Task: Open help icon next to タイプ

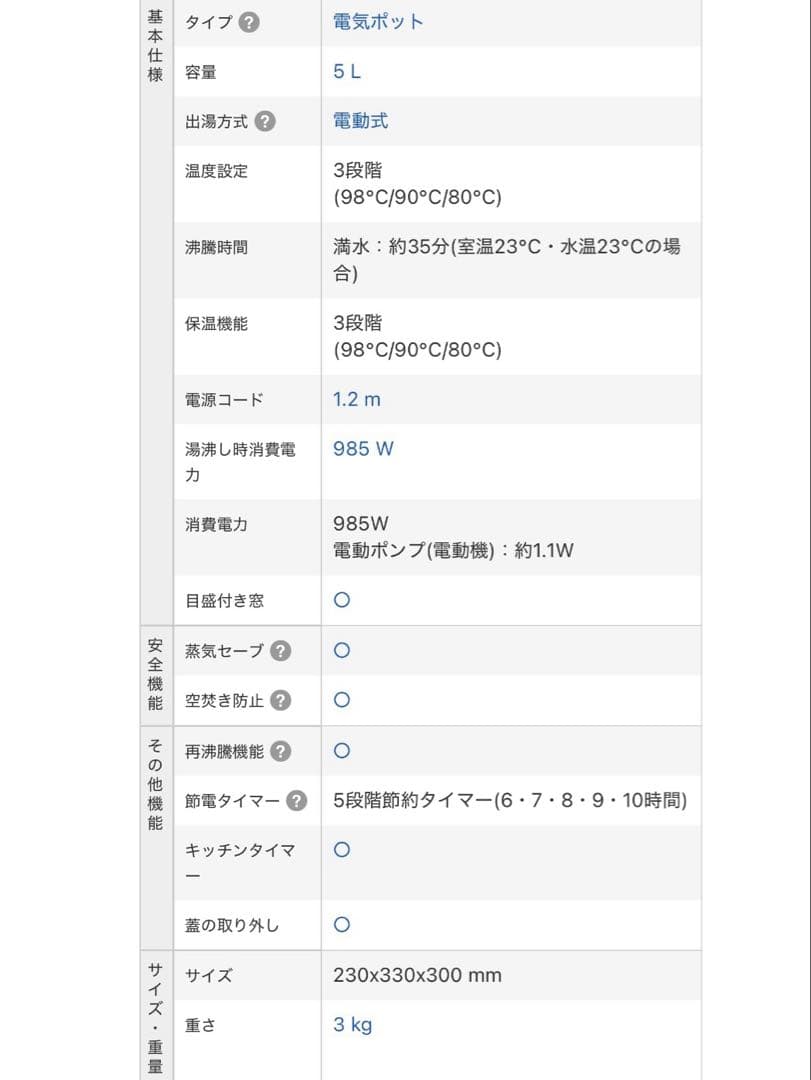Action: coord(249,22)
